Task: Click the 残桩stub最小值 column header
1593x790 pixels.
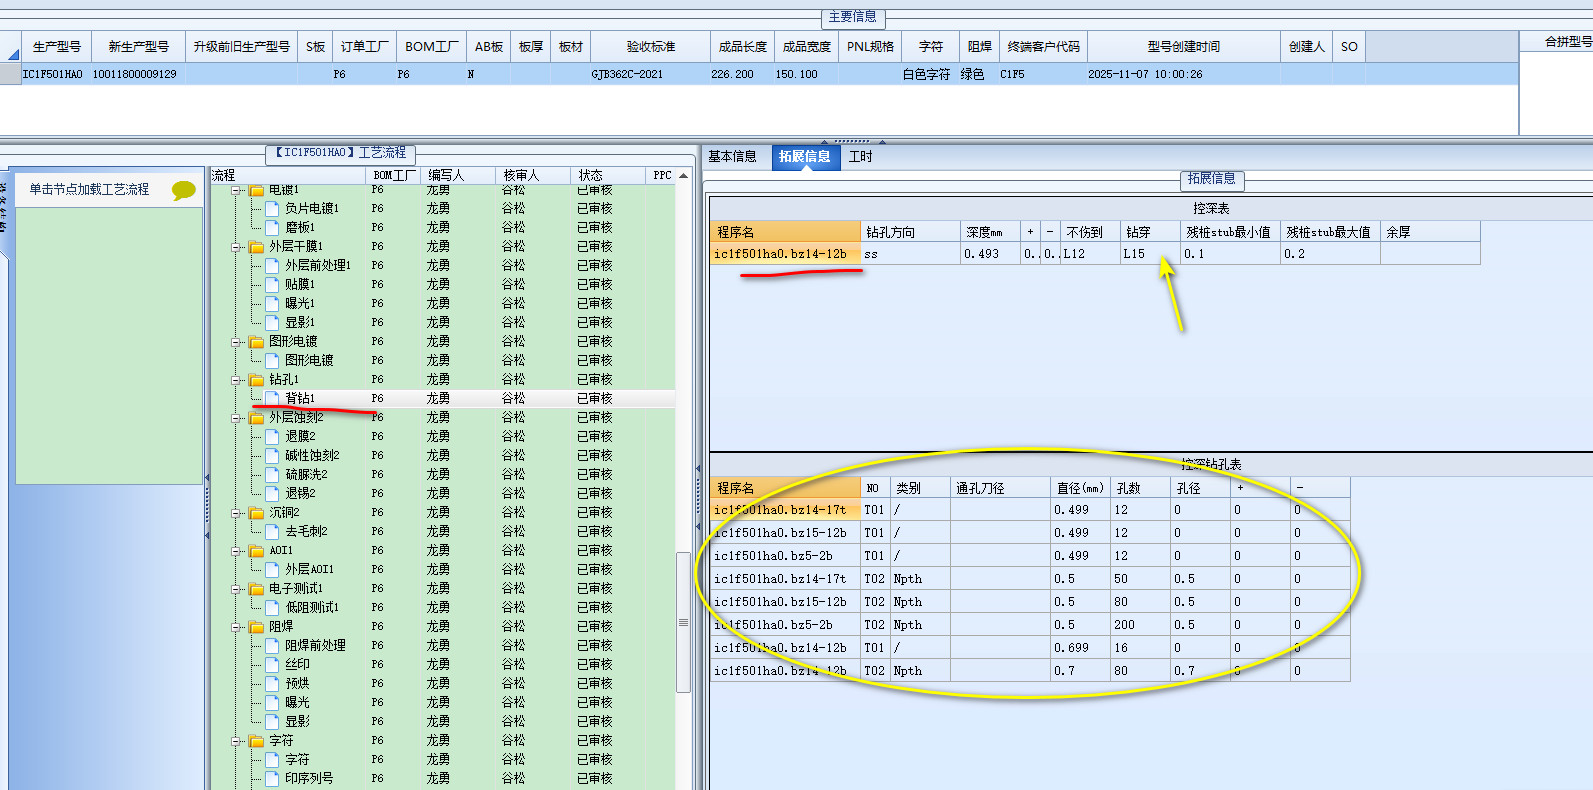Action: (x=1229, y=232)
